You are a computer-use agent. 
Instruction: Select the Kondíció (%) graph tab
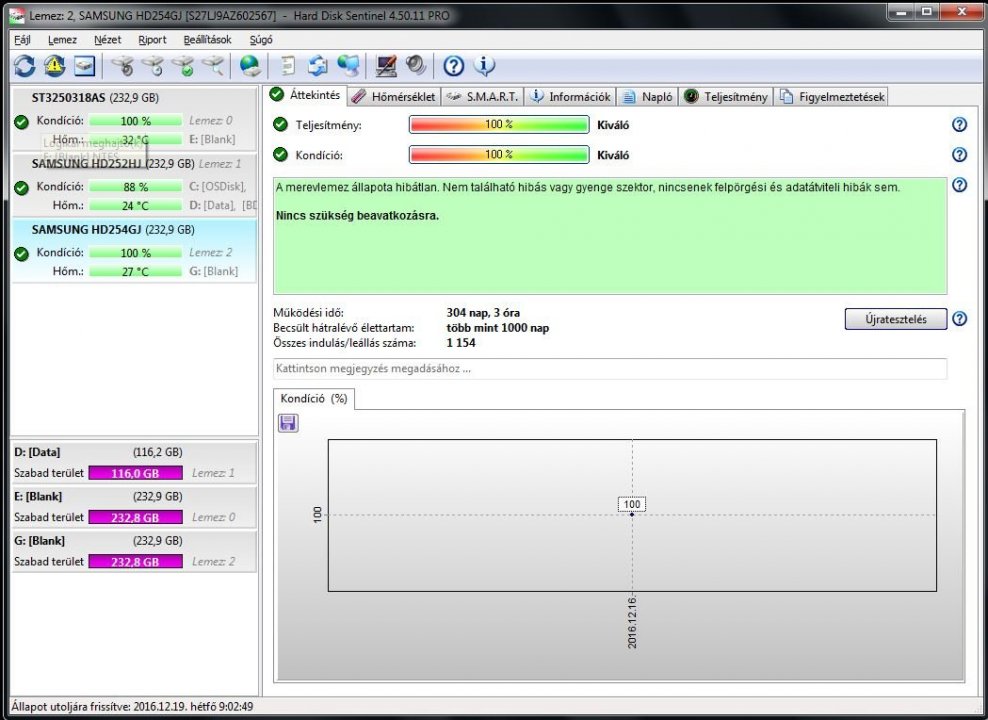click(314, 399)
